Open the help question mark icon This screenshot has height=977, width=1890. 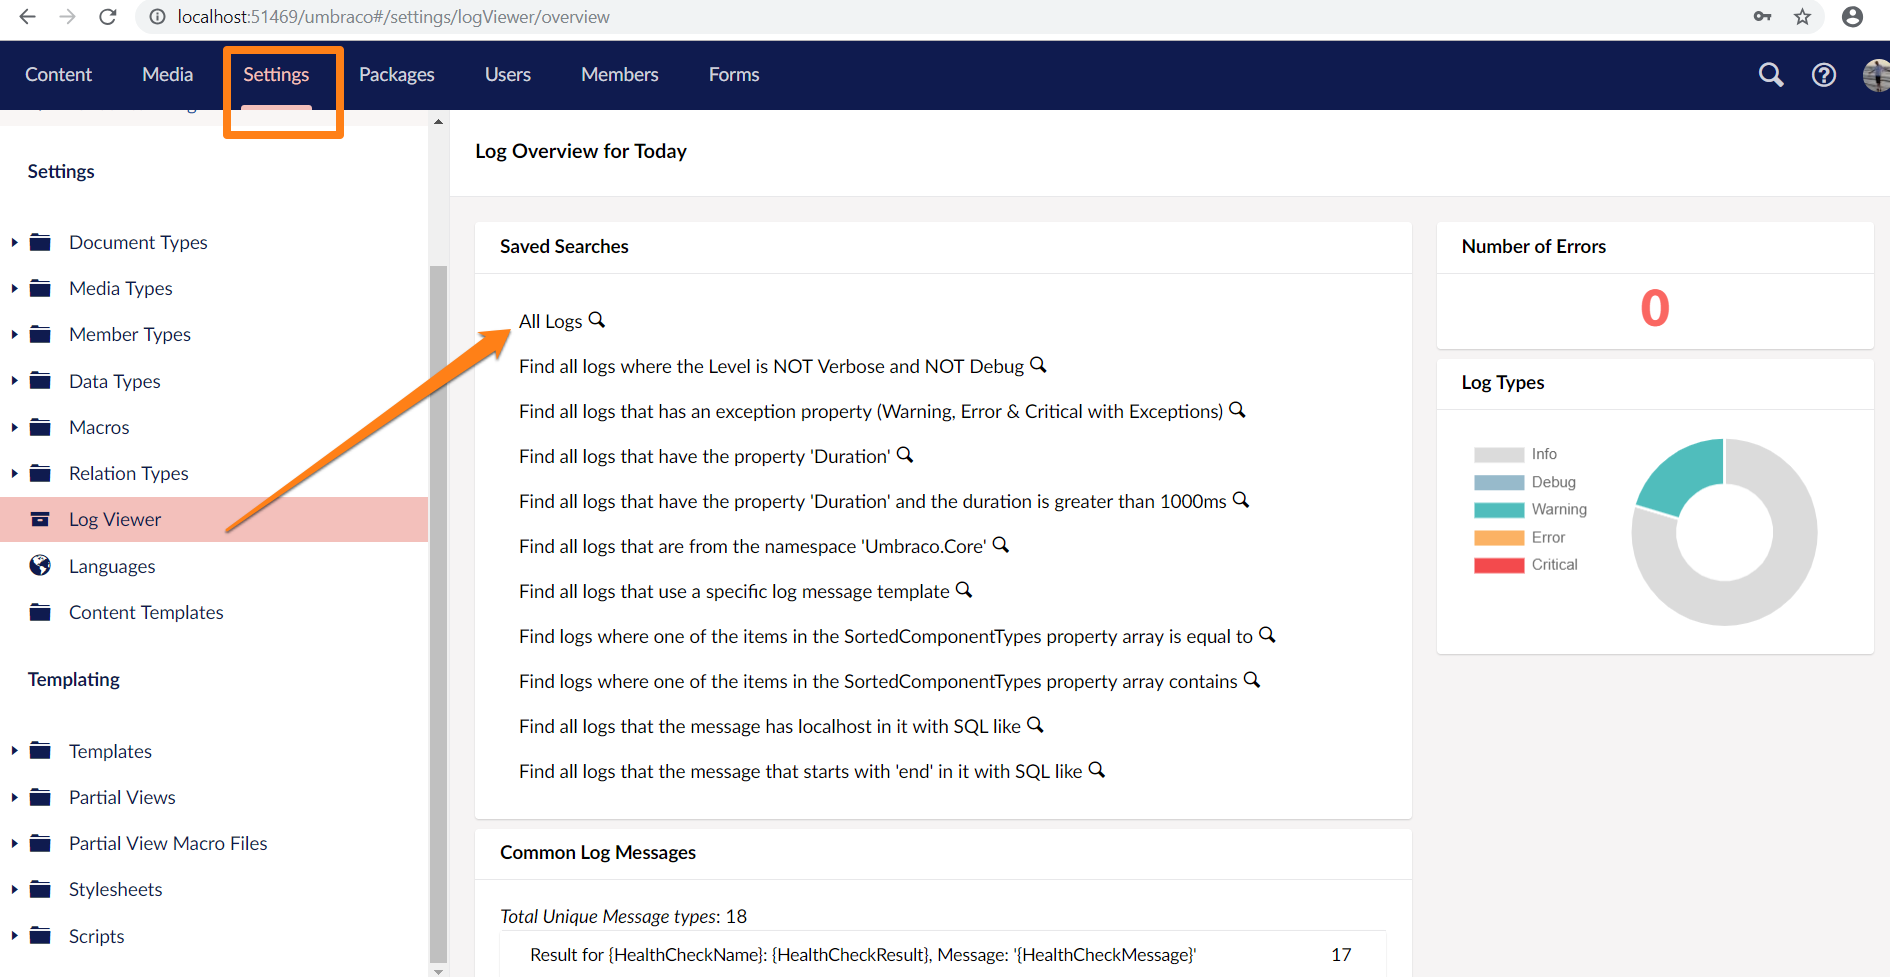1824,75
